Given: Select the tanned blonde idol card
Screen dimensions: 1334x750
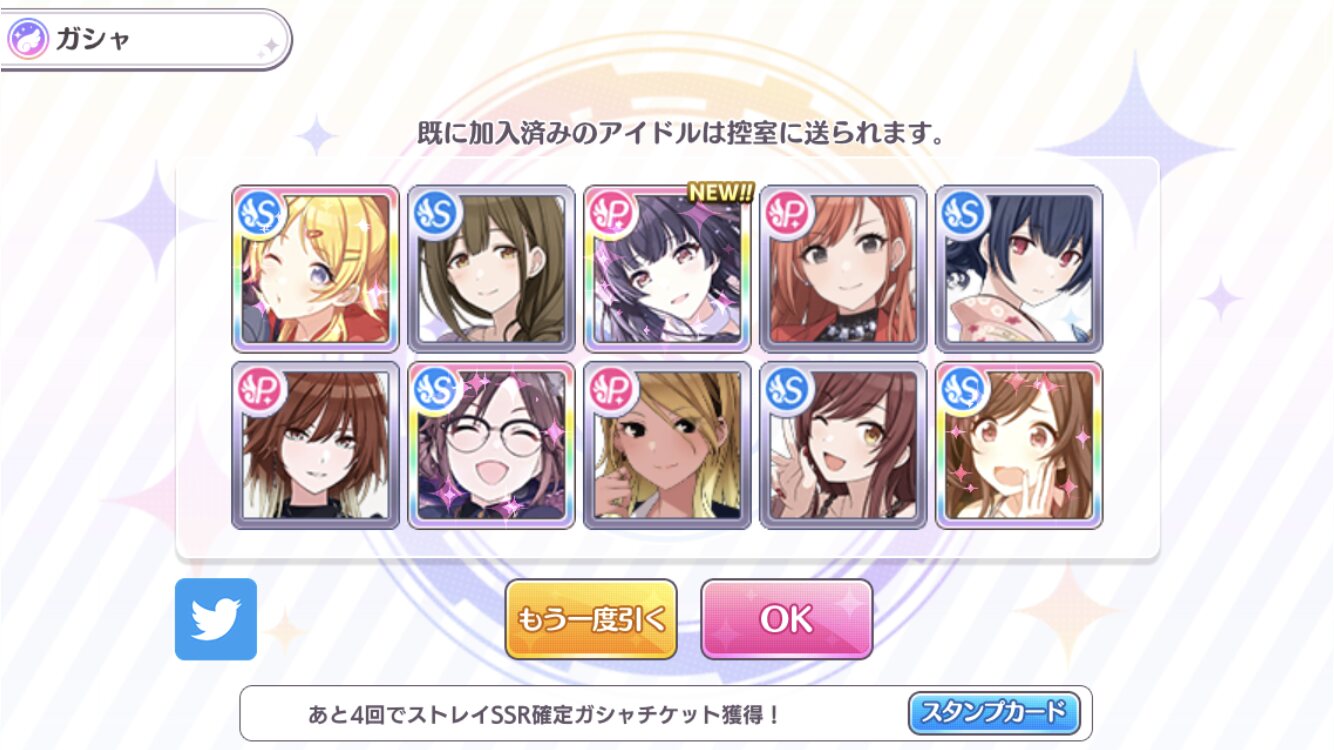Looking at the screenshot, I should (667, 445).
